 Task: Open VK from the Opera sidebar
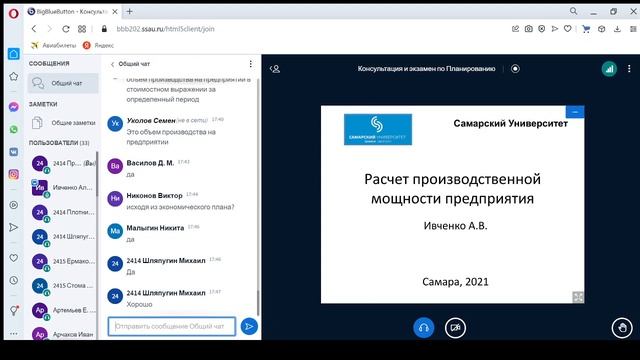click(13, 152)
